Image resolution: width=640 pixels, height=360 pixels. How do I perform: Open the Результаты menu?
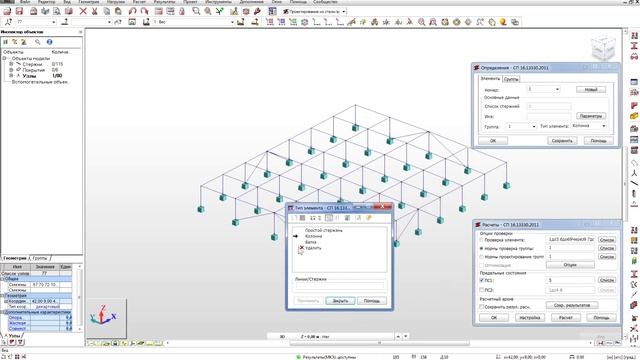[x=164, y=2]
